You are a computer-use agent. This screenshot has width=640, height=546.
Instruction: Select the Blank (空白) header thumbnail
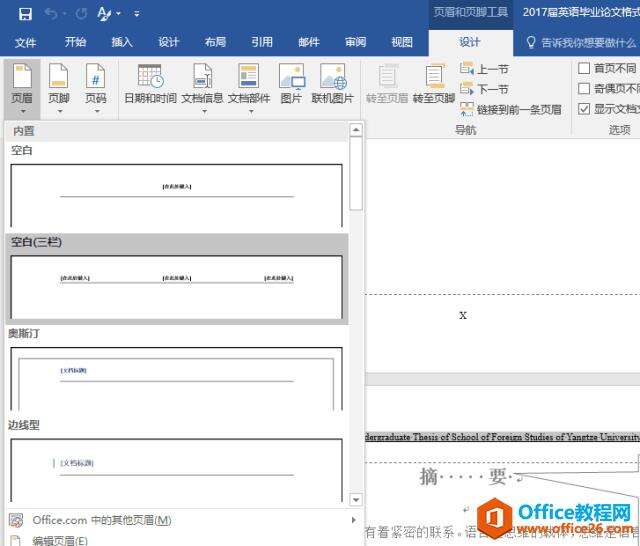[x=176, y=195]
